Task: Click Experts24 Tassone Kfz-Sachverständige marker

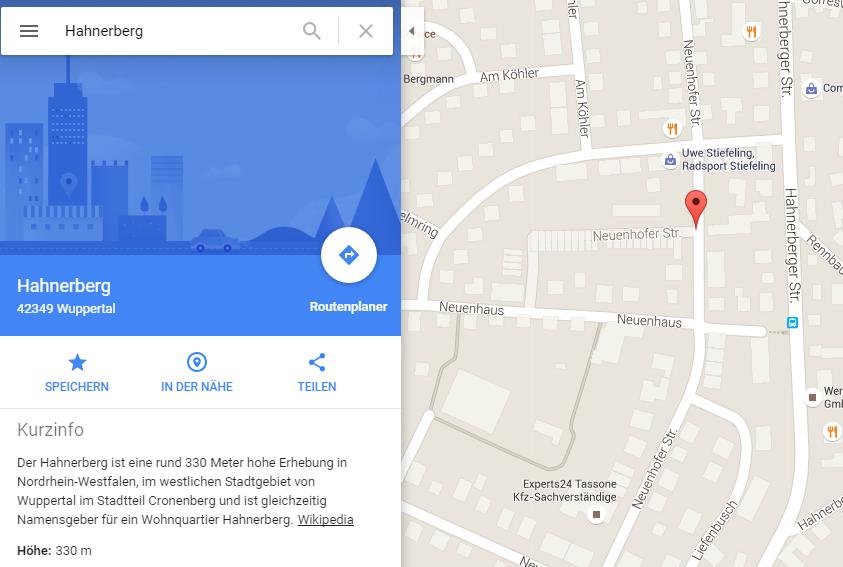Action: 596,514
